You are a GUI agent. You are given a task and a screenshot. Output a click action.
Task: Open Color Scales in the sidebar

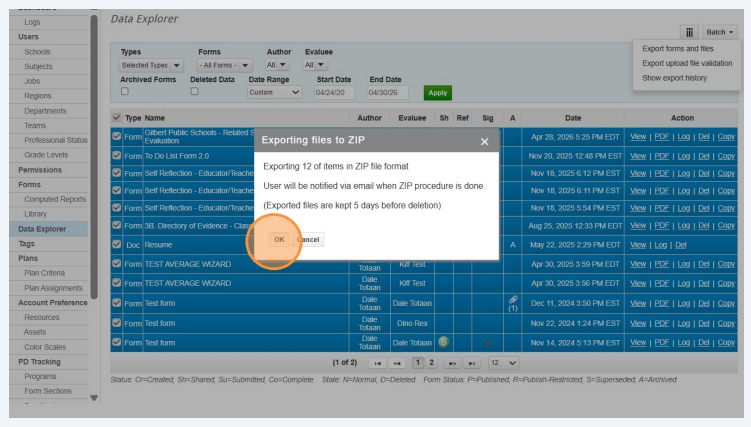click(x=45, y=347)
